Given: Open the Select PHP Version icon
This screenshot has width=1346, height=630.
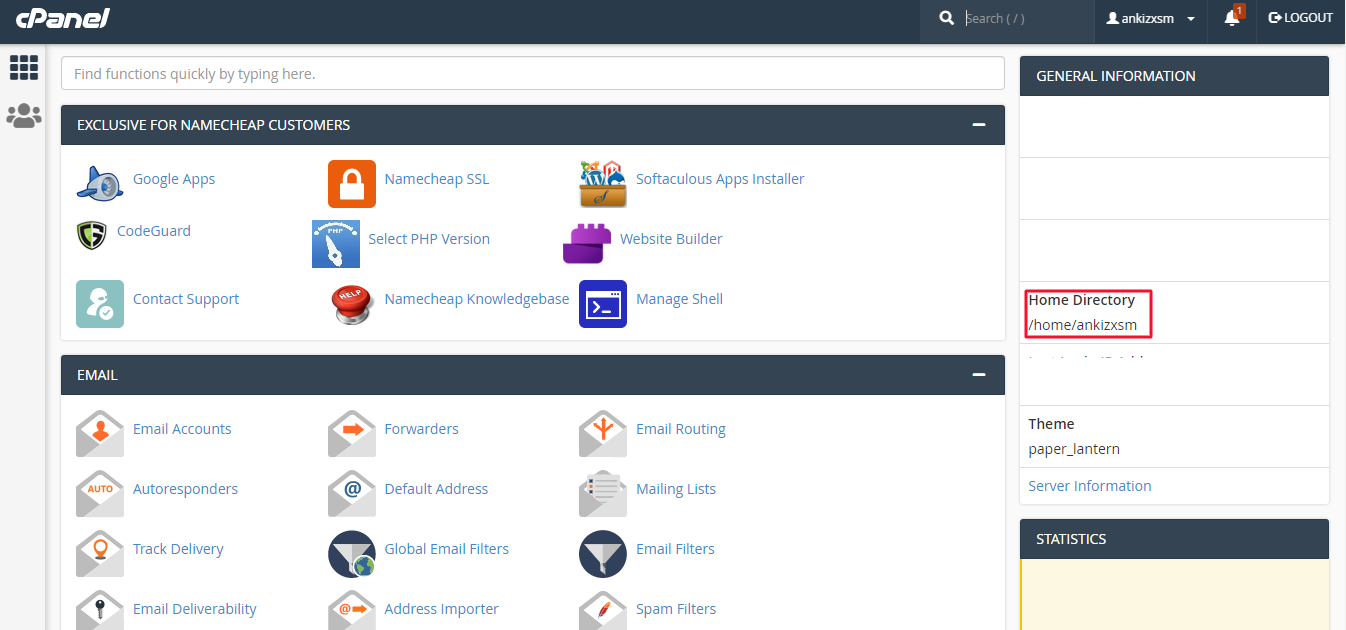Looking at the screenshot, I should 336,244.
